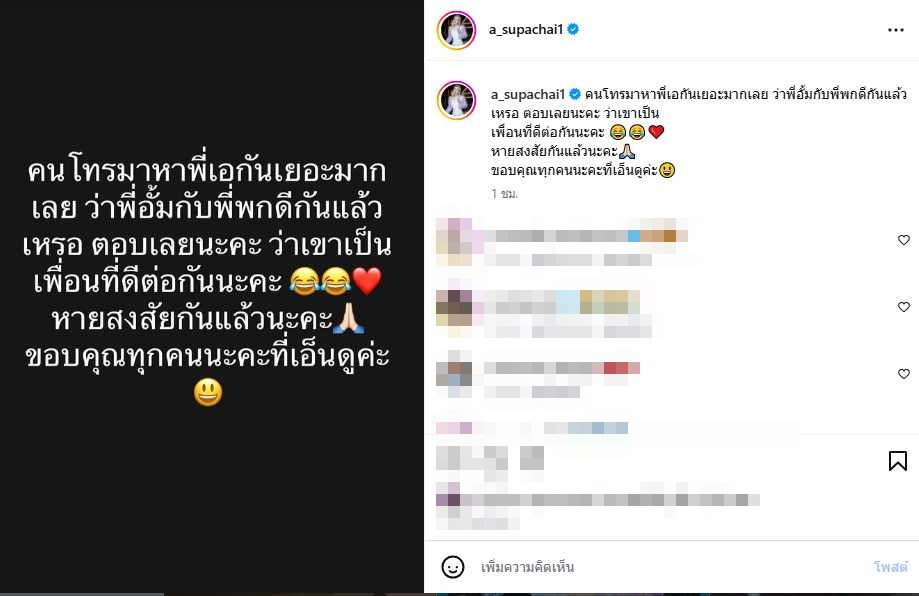The image size is (919, 596).
Task: Open the 1 ชม. timestamp link
Action: coord(505,193)
